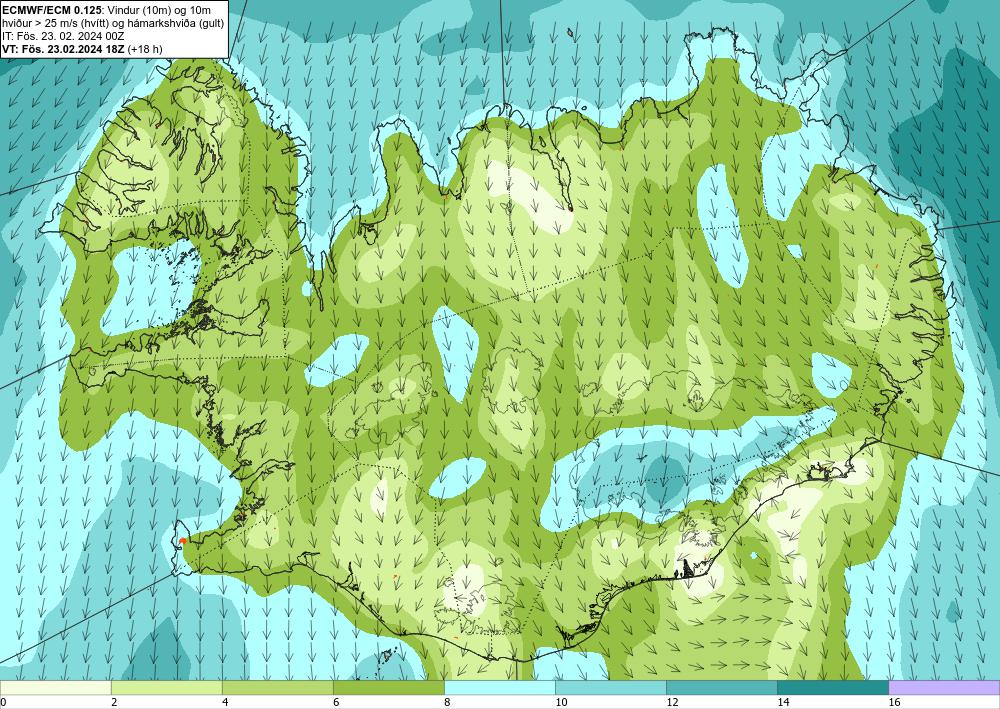Click the 8–10 m/s pale cyan legend swatch

point(499,687)
